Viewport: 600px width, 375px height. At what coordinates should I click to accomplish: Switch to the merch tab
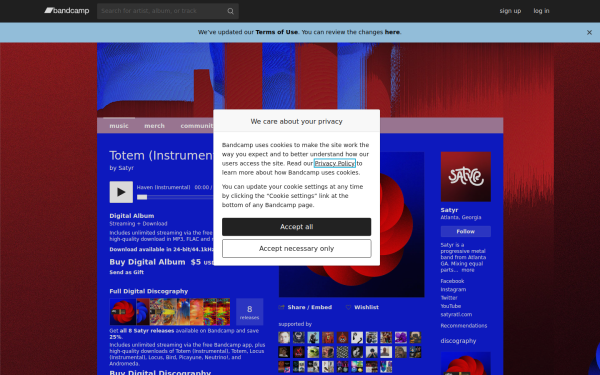[x=154, y=126]
